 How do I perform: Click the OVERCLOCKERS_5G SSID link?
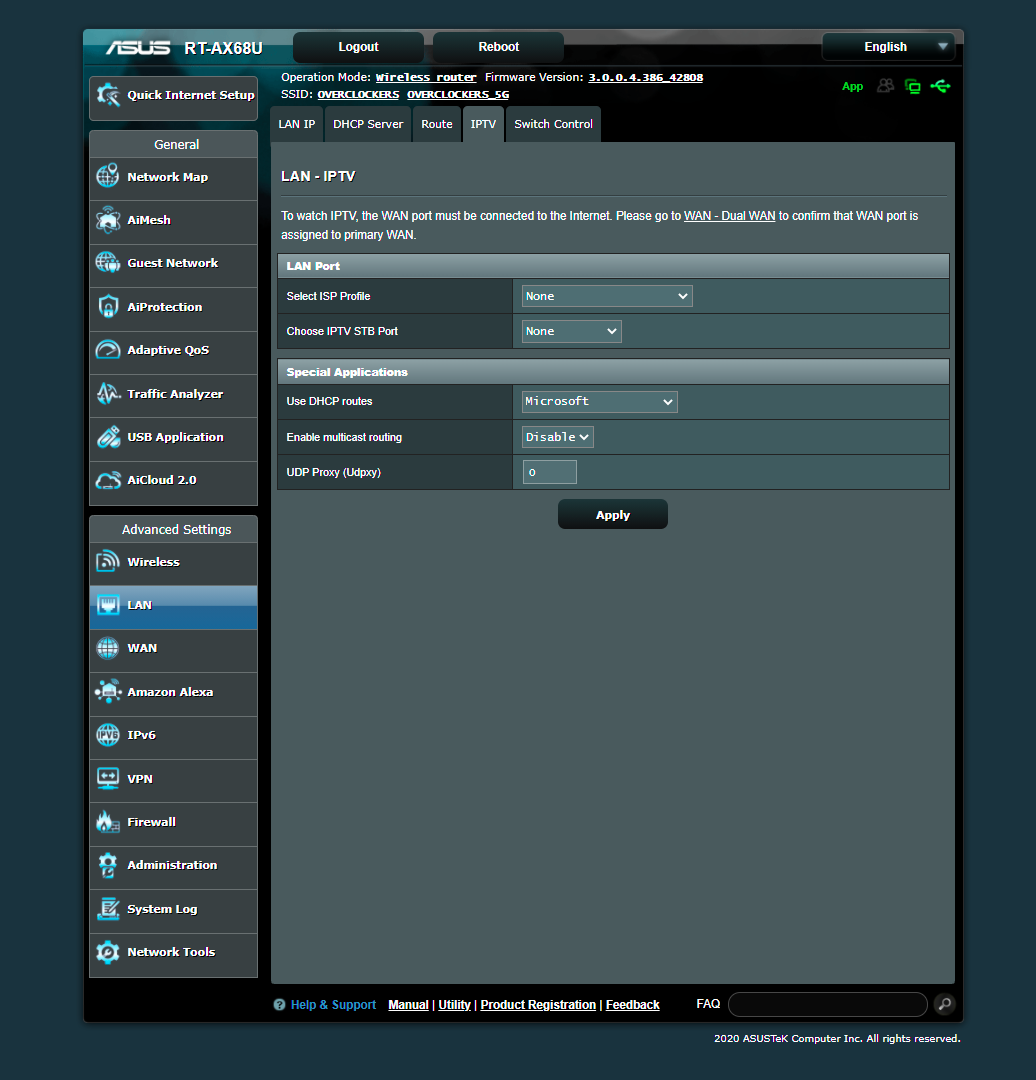(458, 94)
